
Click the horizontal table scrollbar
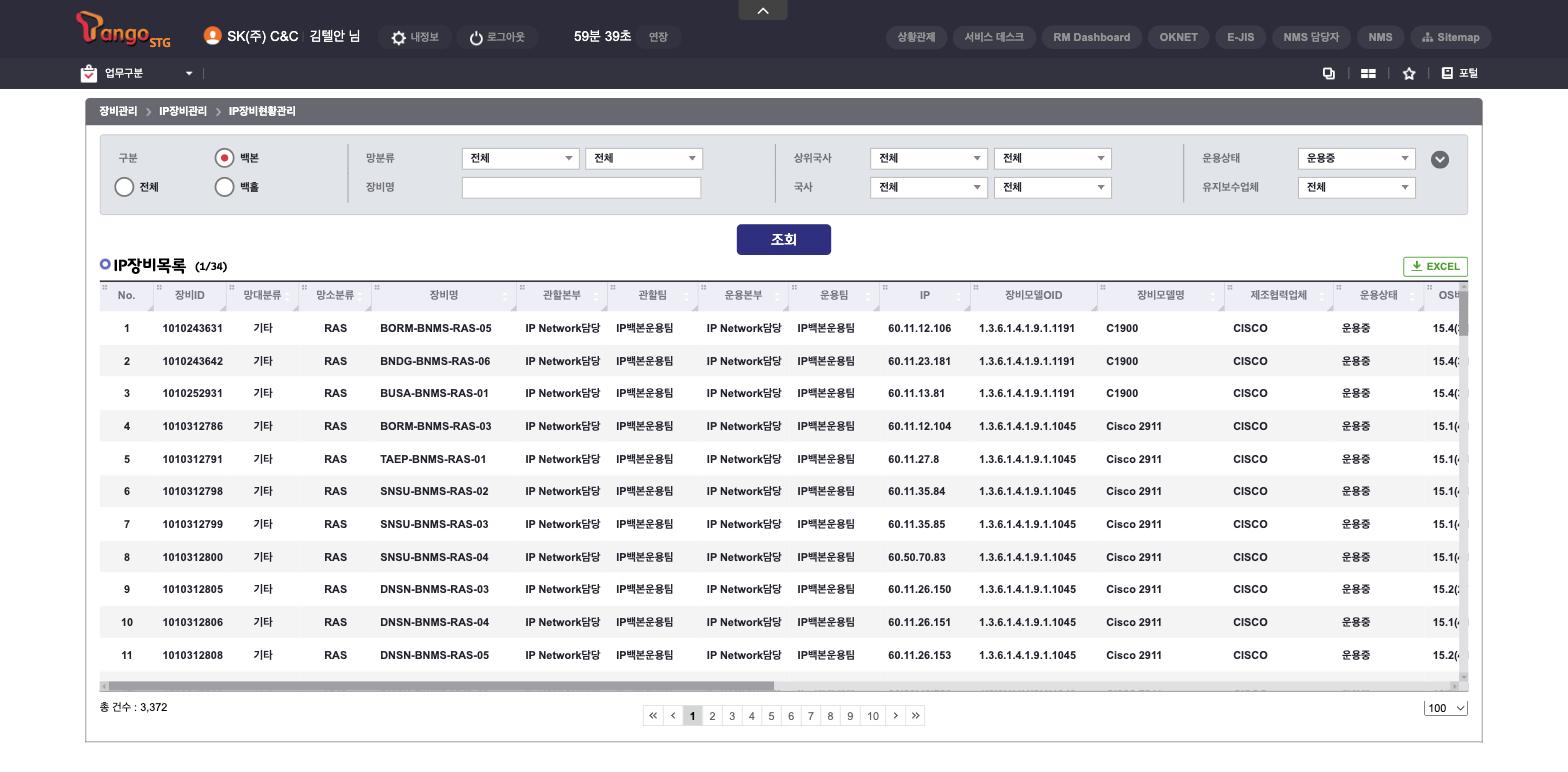(x=441, y=686)
